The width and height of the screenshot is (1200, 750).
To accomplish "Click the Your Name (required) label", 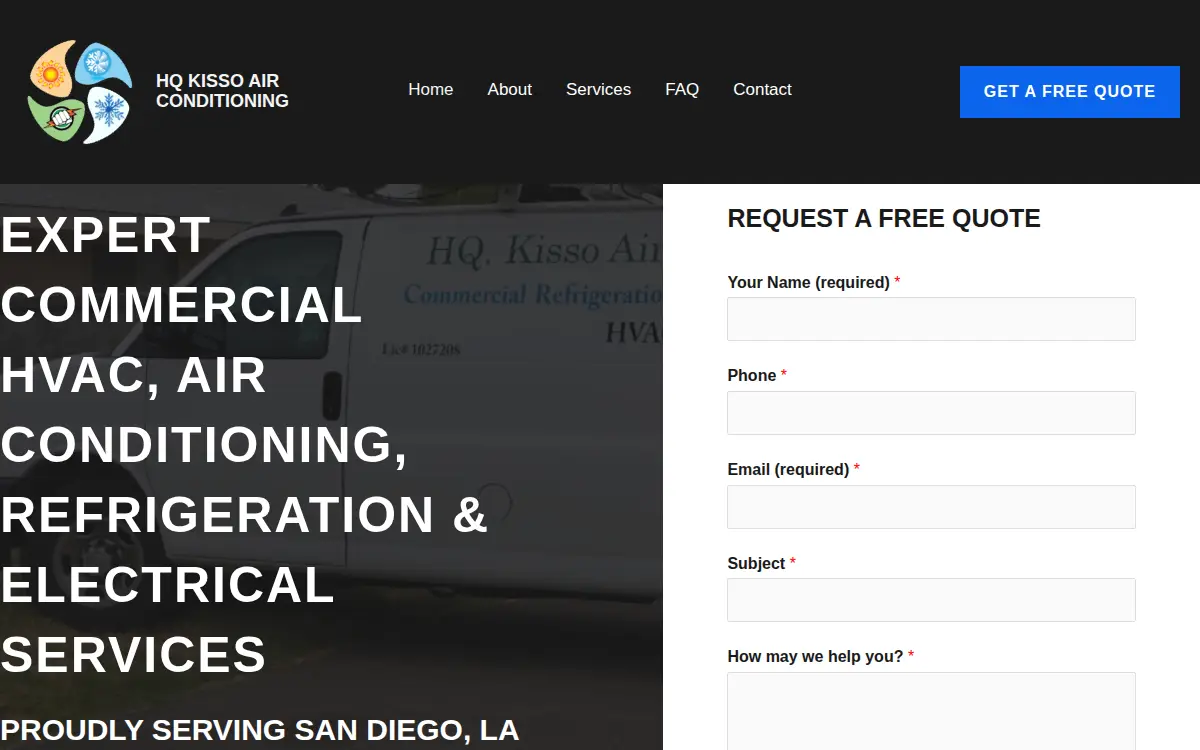I will click(x=813, y=282).
